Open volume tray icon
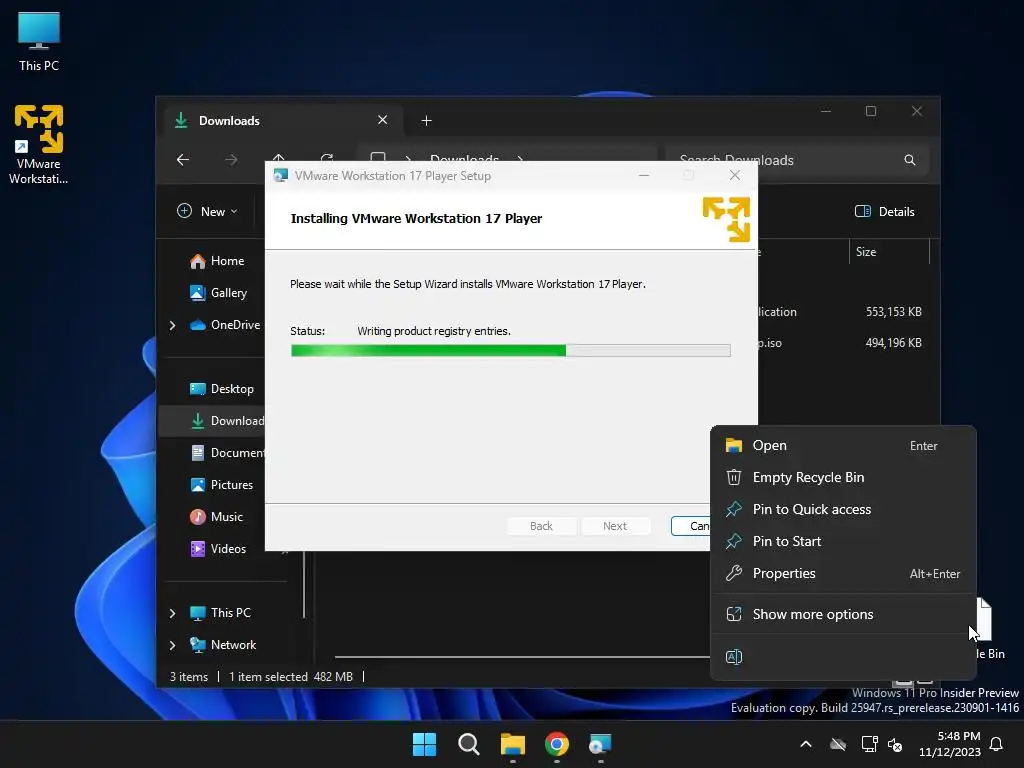The width and height of the screenshot is (1024, 768). [x=895, y=744]
